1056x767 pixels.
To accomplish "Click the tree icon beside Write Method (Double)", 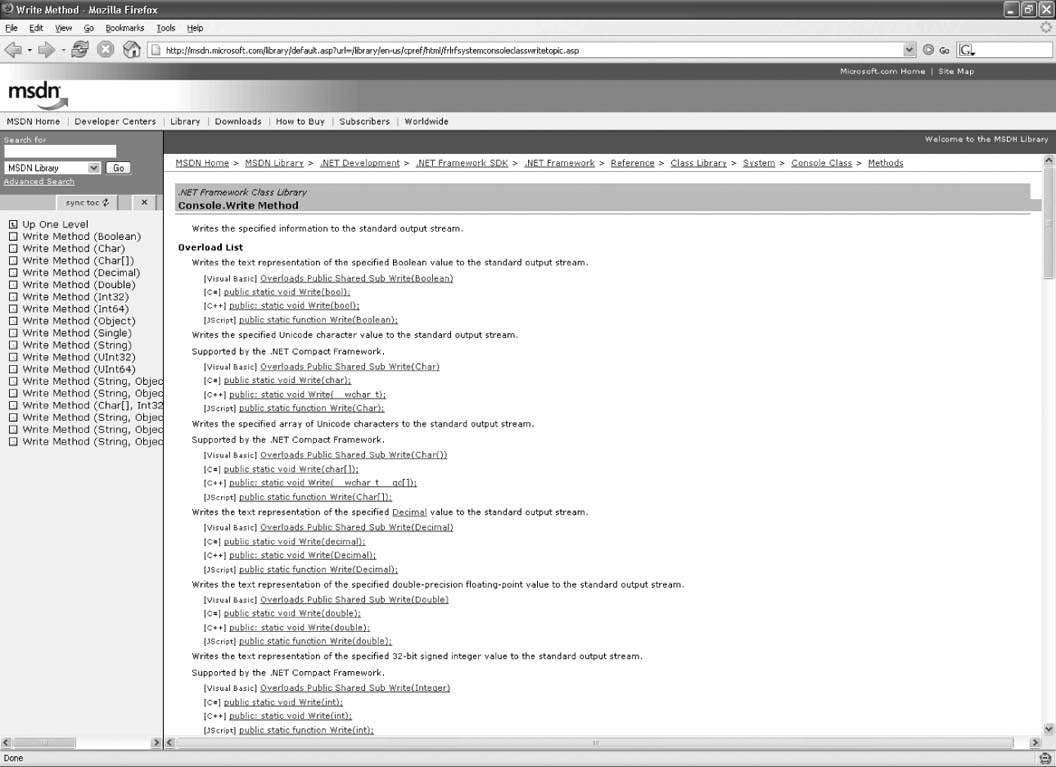I will click(13, 285).
